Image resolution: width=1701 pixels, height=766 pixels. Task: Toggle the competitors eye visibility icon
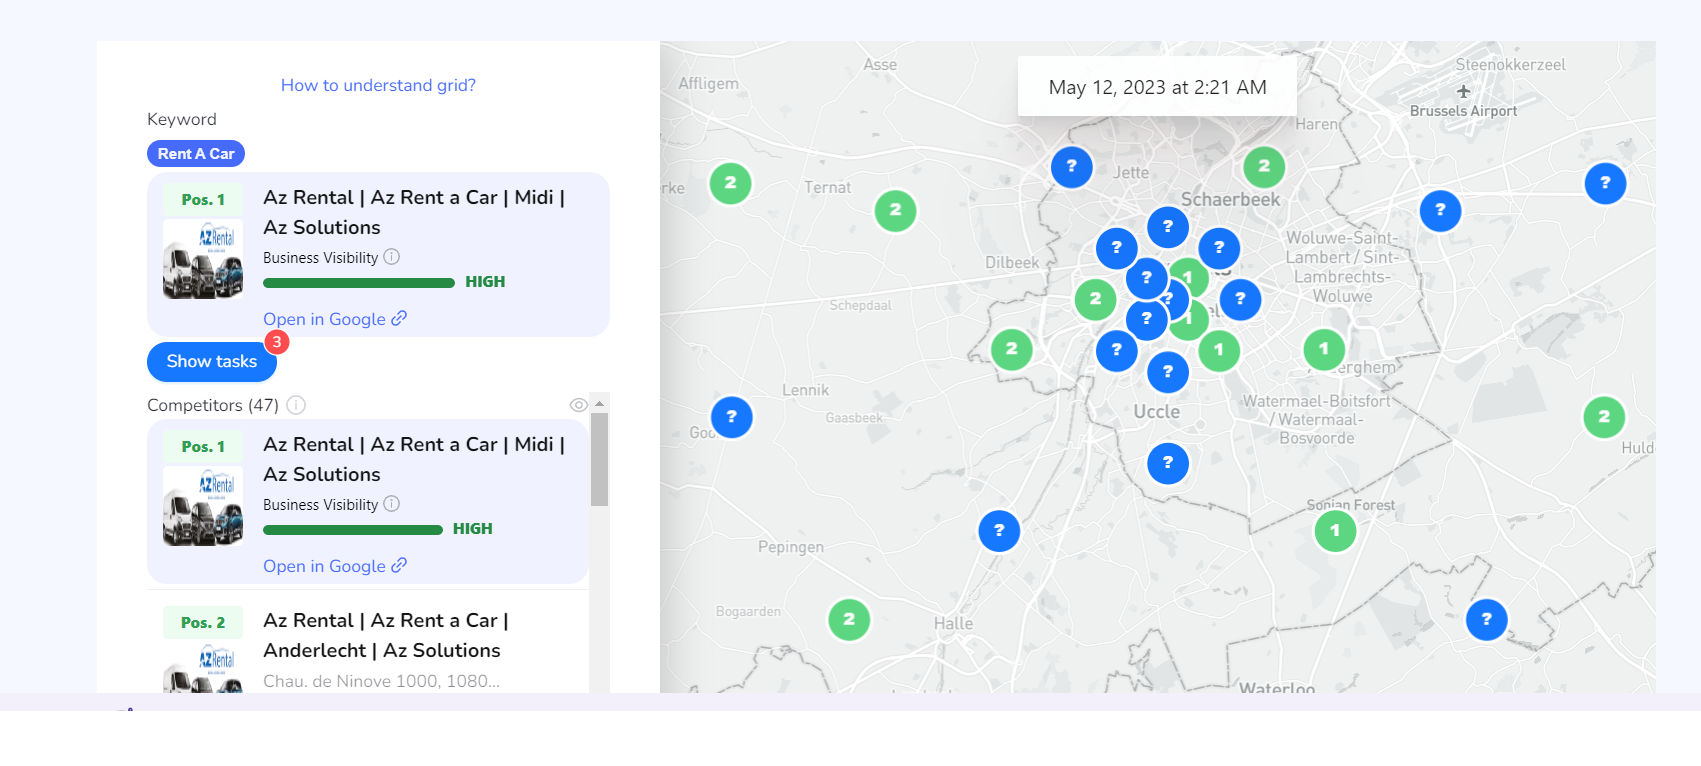[578, 405]
